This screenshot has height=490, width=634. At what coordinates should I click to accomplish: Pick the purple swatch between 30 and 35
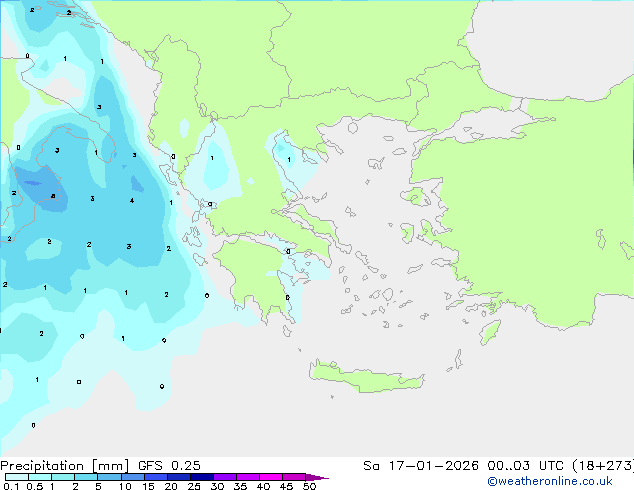point(224,477)
